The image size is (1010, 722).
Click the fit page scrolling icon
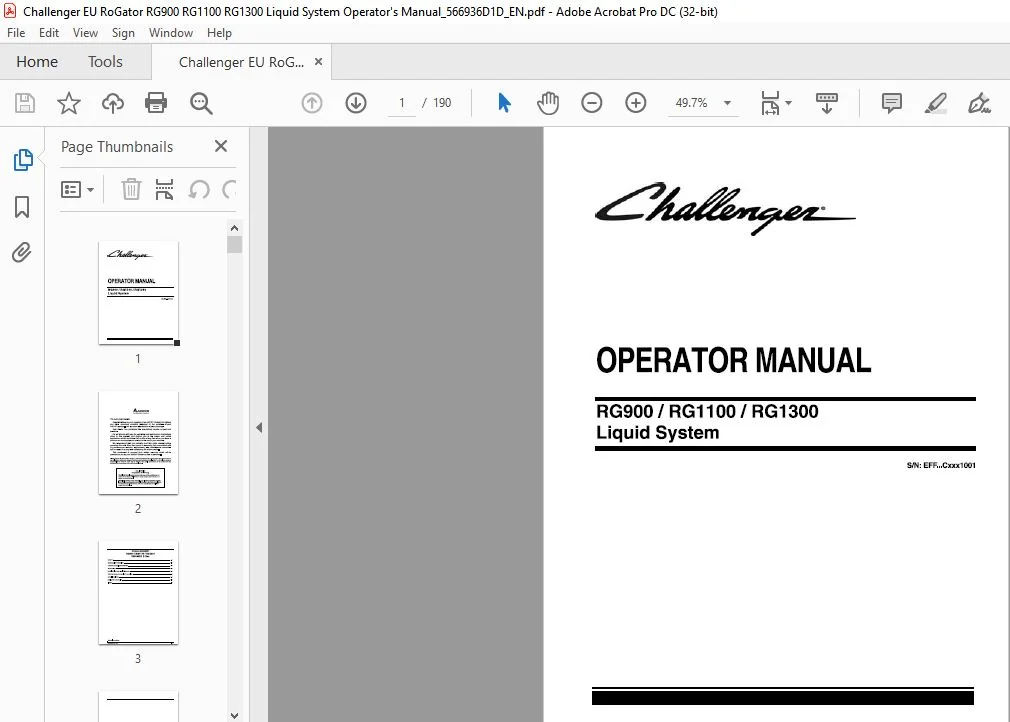(x=770, y=103)
